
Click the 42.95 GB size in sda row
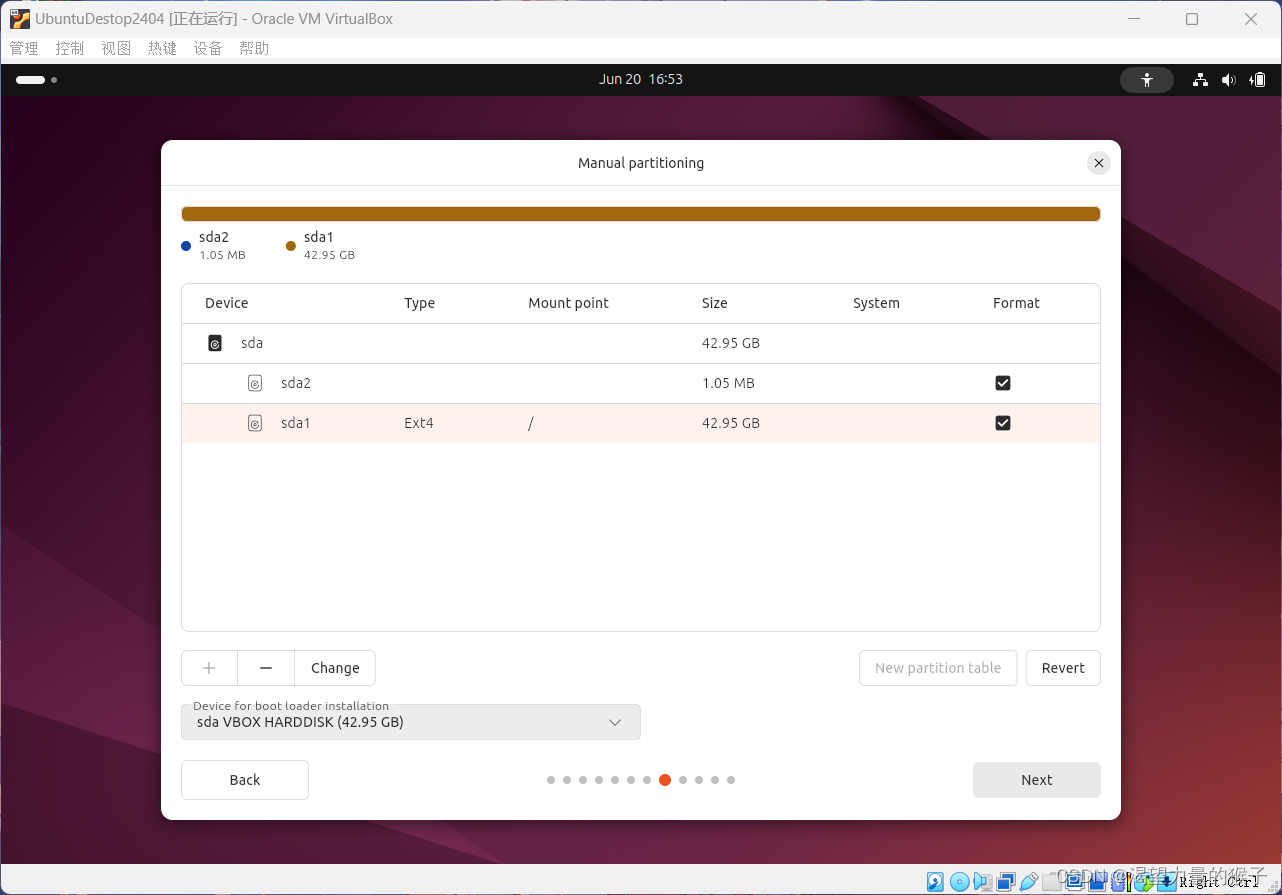(x=731, y=343)
